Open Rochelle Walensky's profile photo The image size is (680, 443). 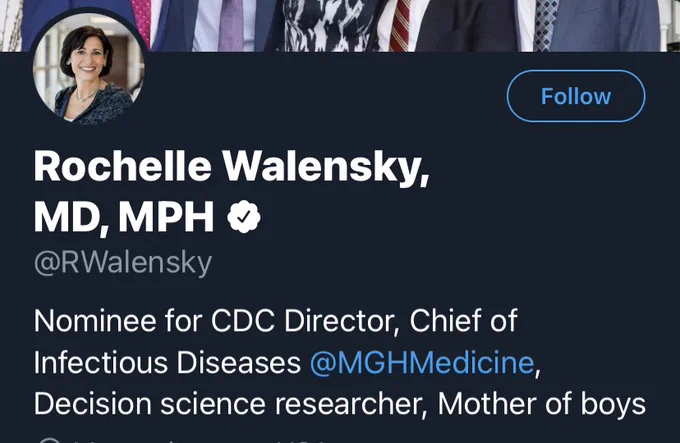pos(88,69)
